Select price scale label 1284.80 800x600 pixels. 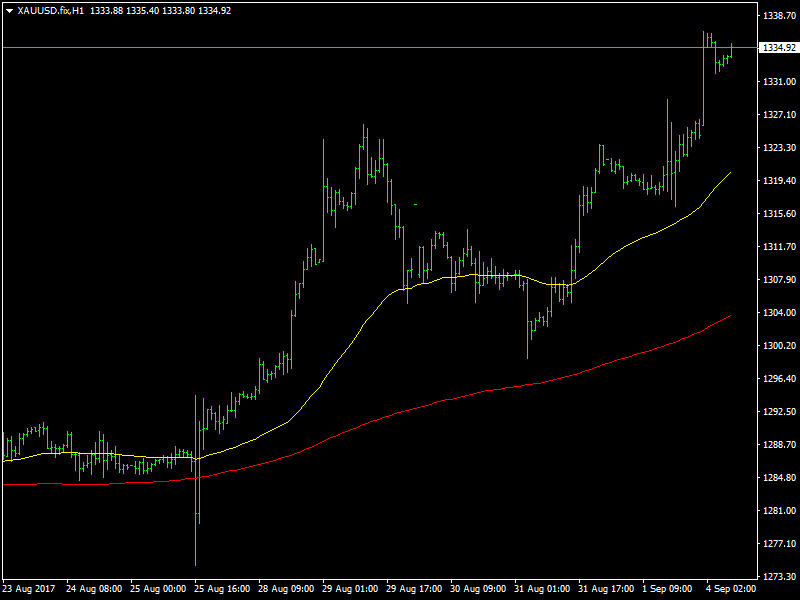coord(779,478)
